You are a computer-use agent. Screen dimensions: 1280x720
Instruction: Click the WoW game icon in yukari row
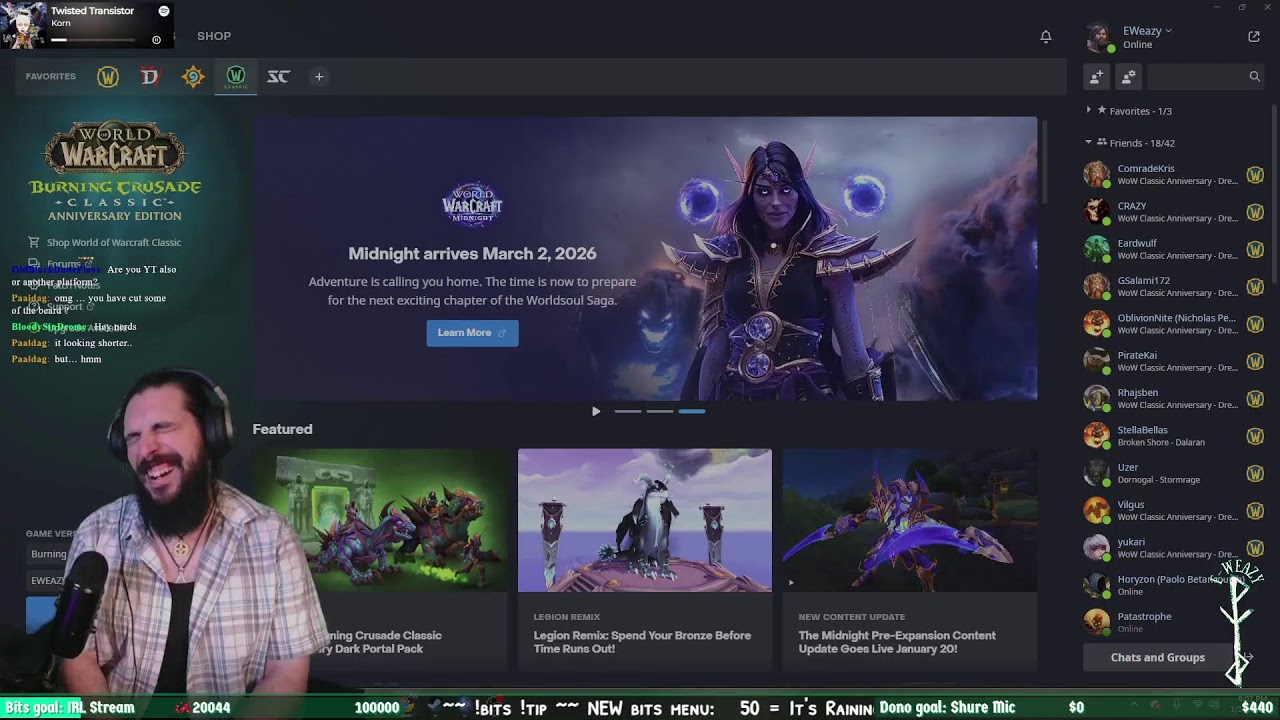pos(1255,548)
